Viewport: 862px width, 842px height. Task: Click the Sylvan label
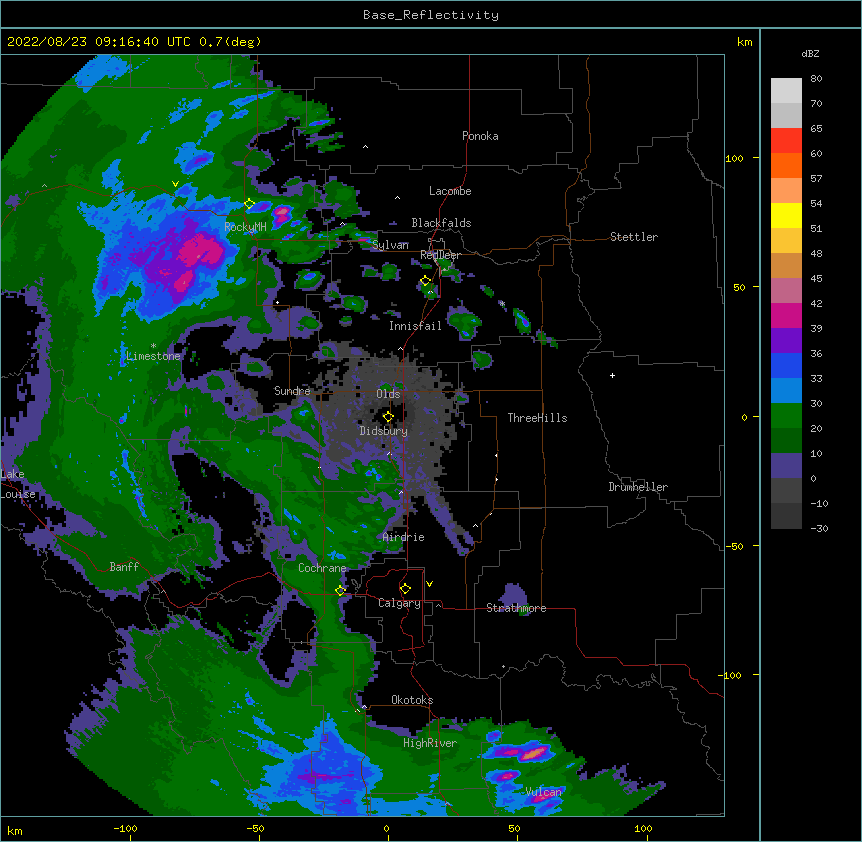pyautogui.click(x=390, y=245)
